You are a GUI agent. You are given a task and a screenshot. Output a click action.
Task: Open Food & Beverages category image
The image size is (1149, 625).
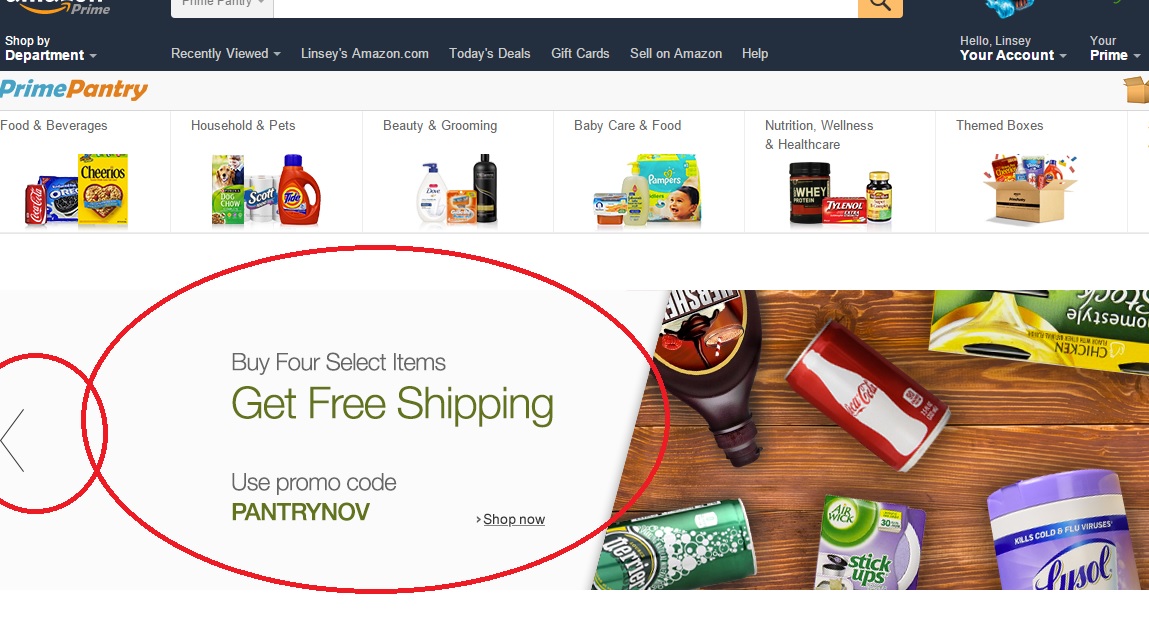[76, 190]
